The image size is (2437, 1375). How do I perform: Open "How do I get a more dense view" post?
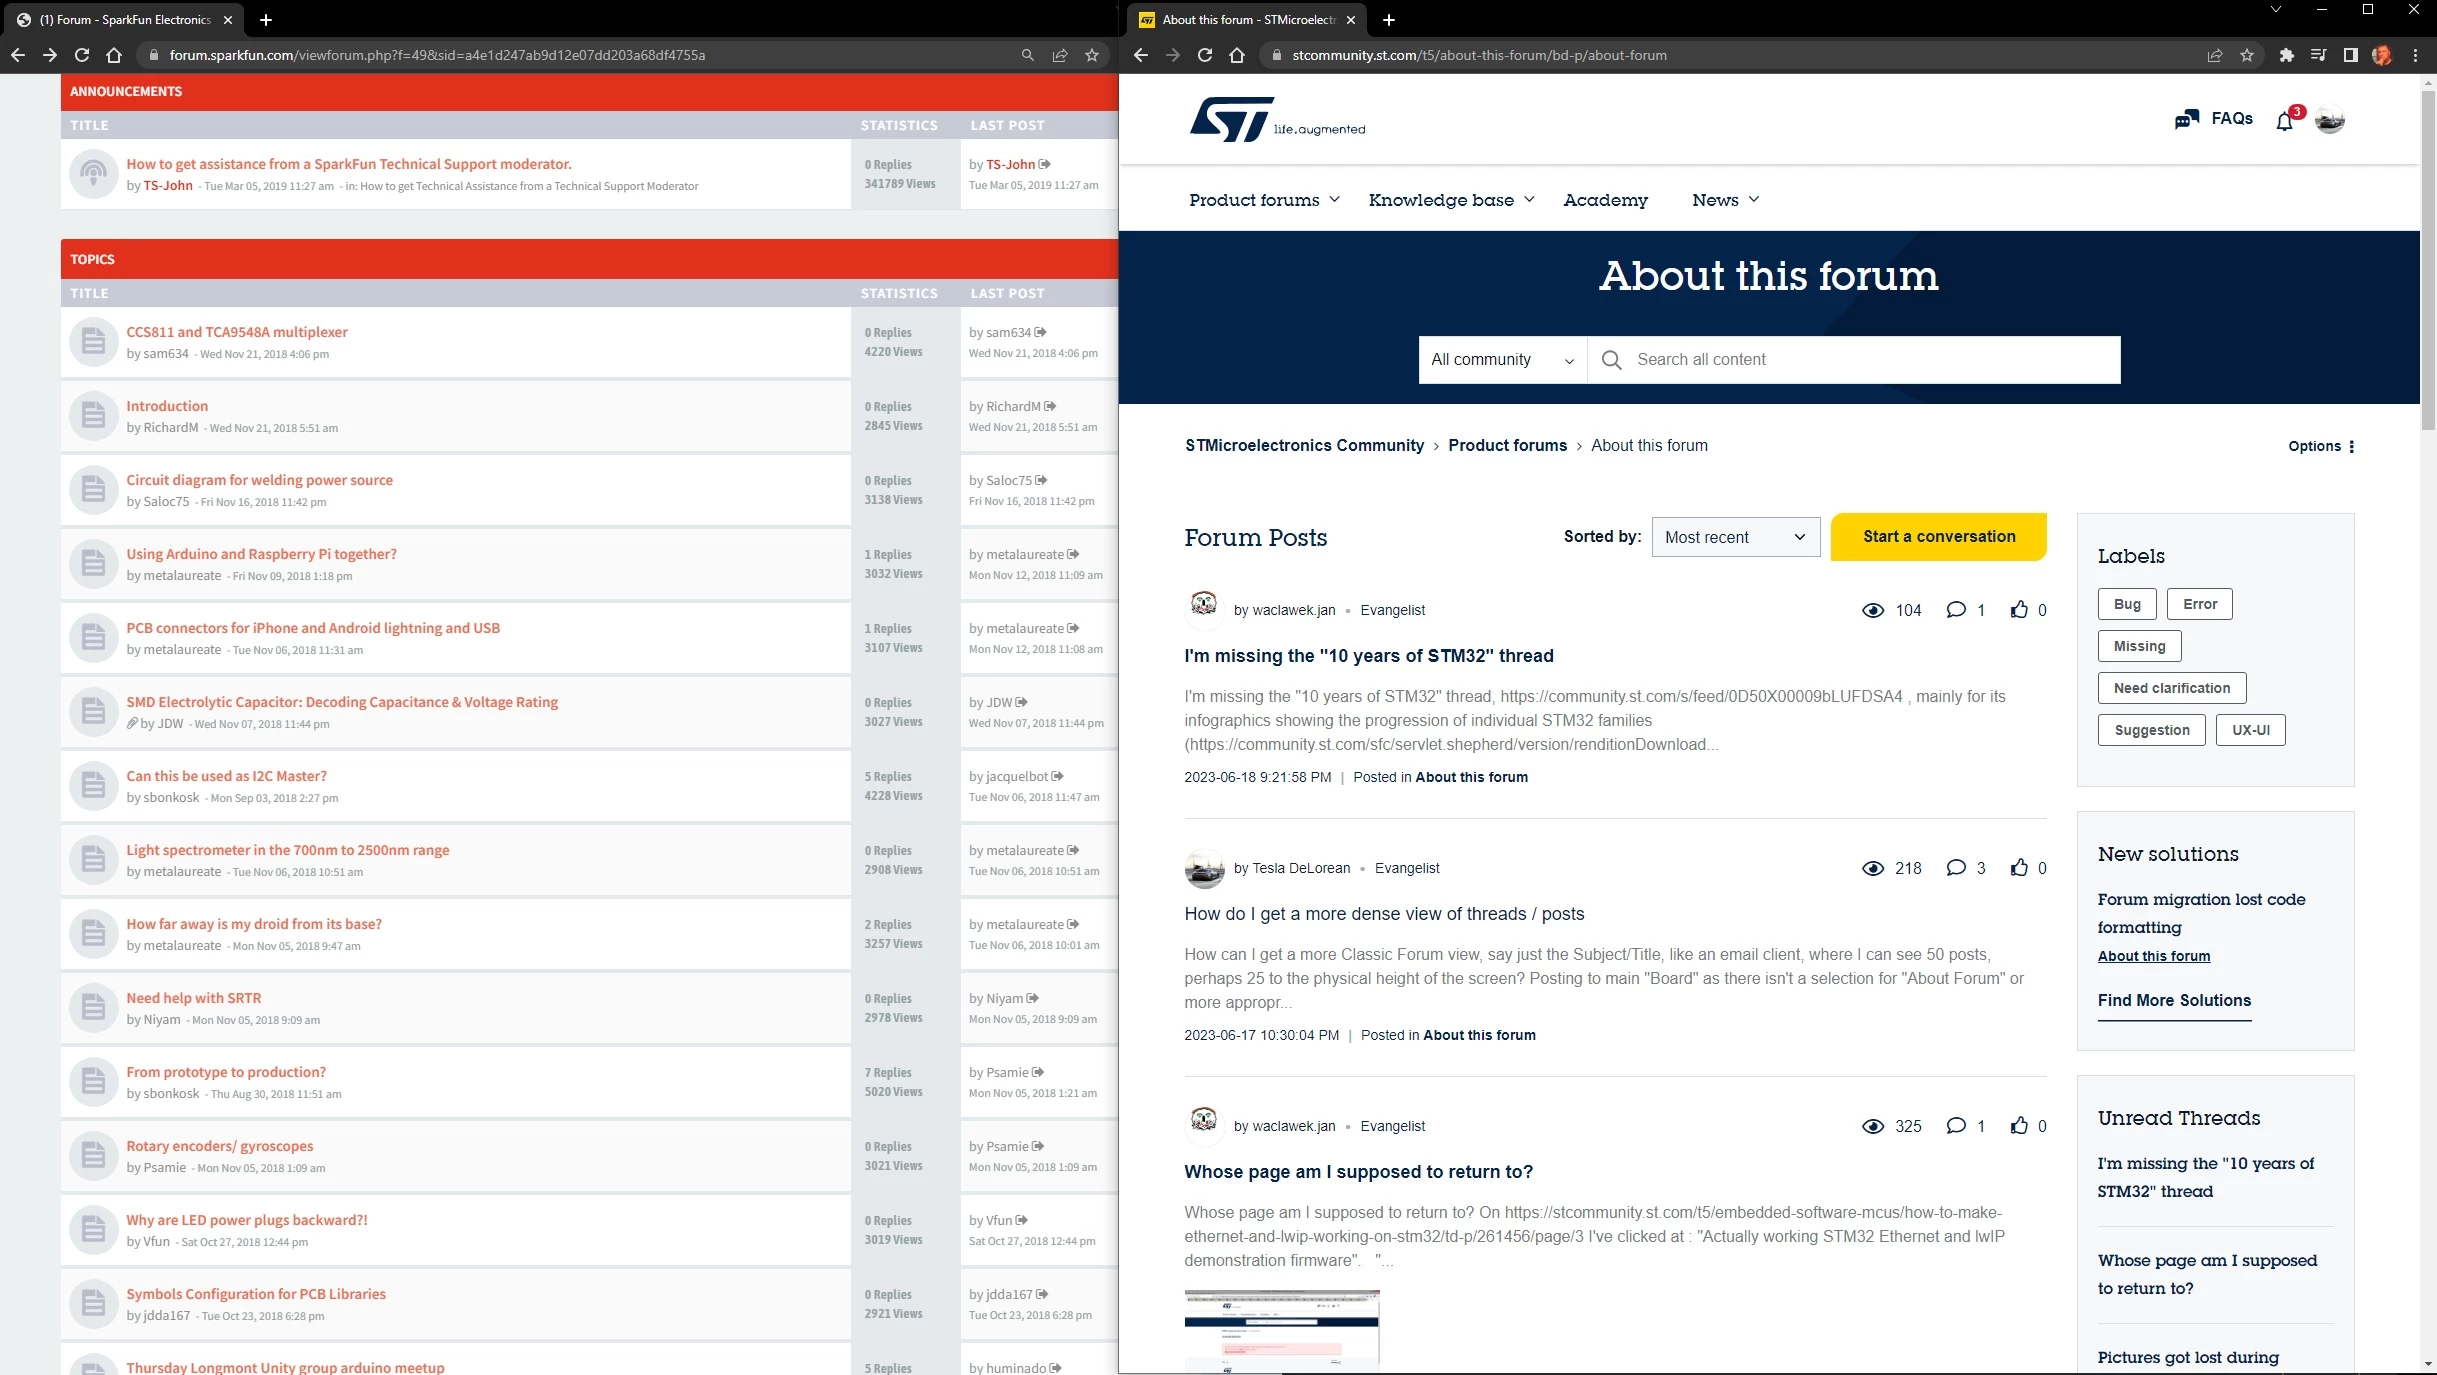point(1384,914)
